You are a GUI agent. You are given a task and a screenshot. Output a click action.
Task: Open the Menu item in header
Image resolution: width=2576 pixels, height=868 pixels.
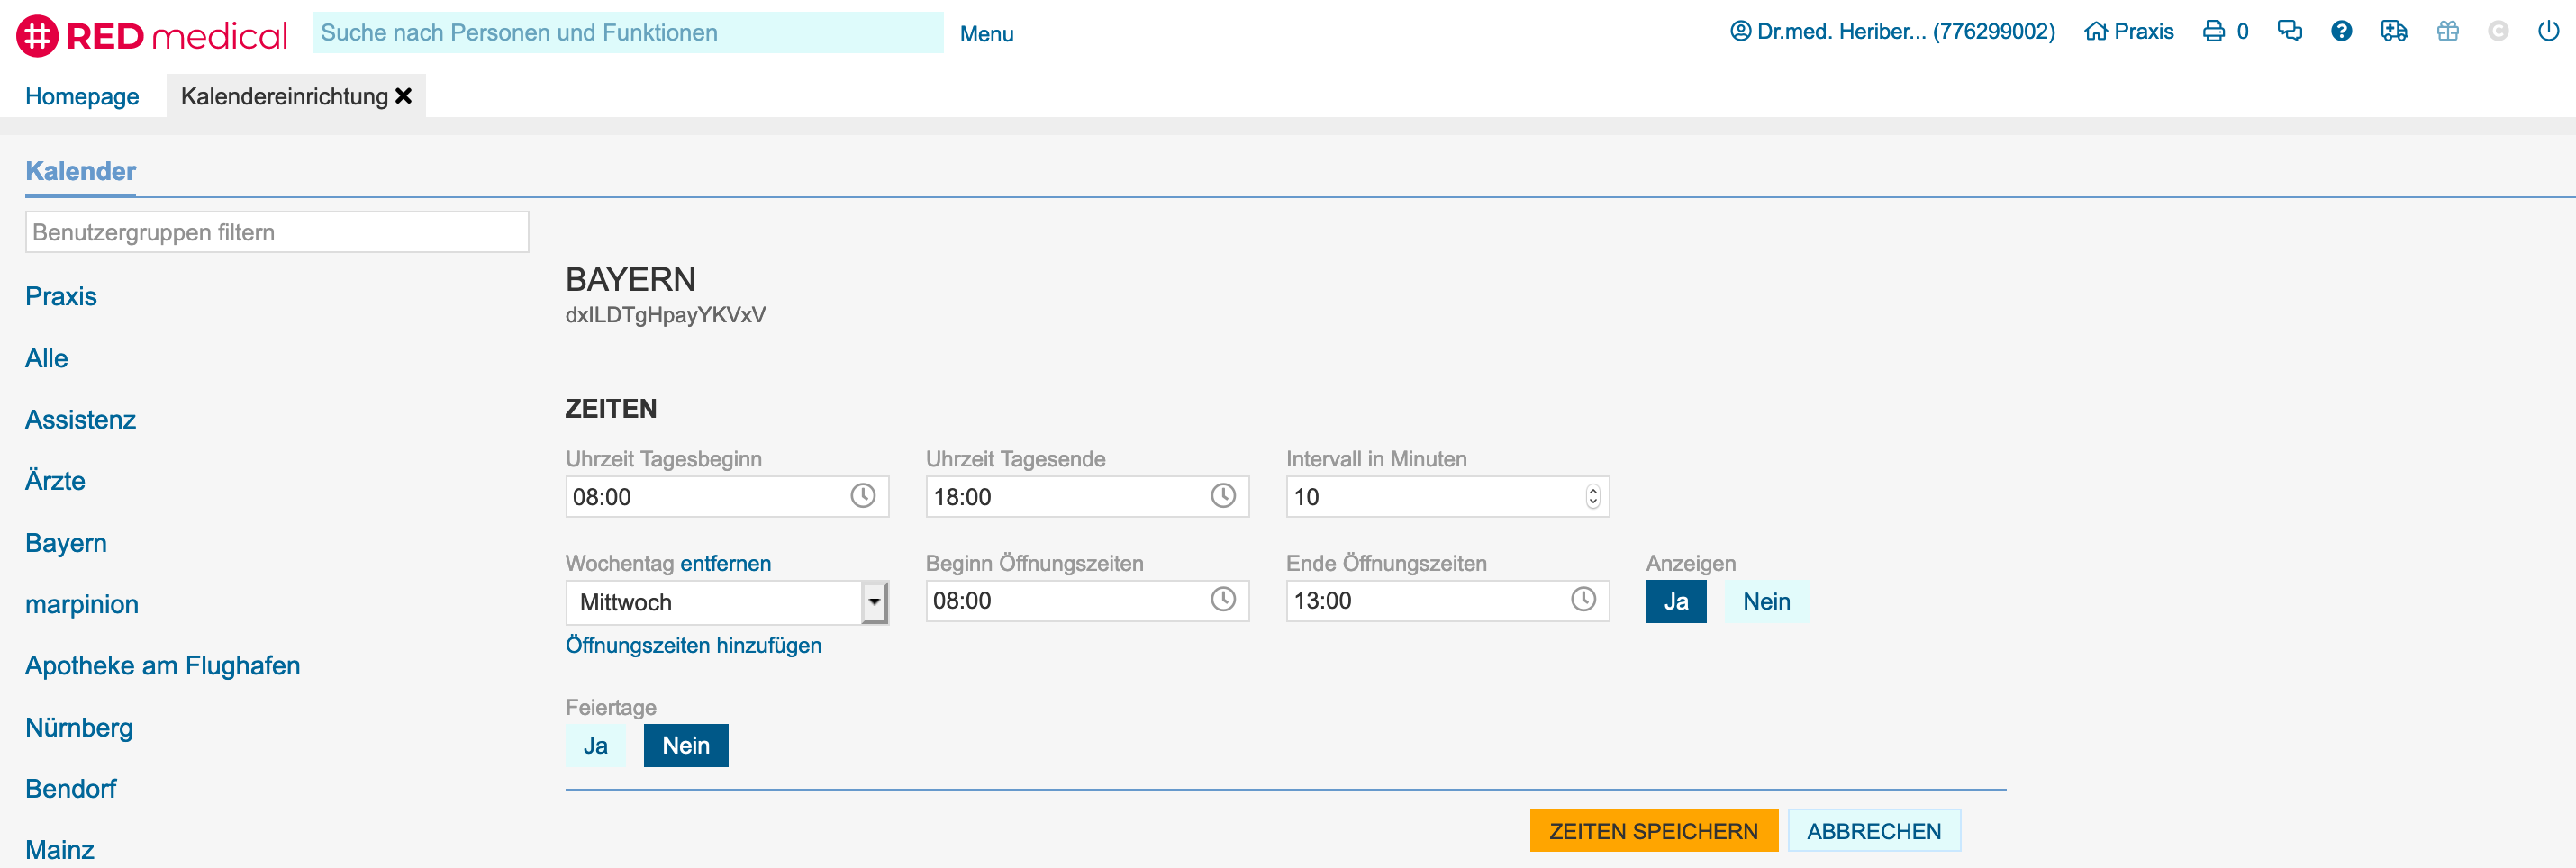tap(986, 34)
